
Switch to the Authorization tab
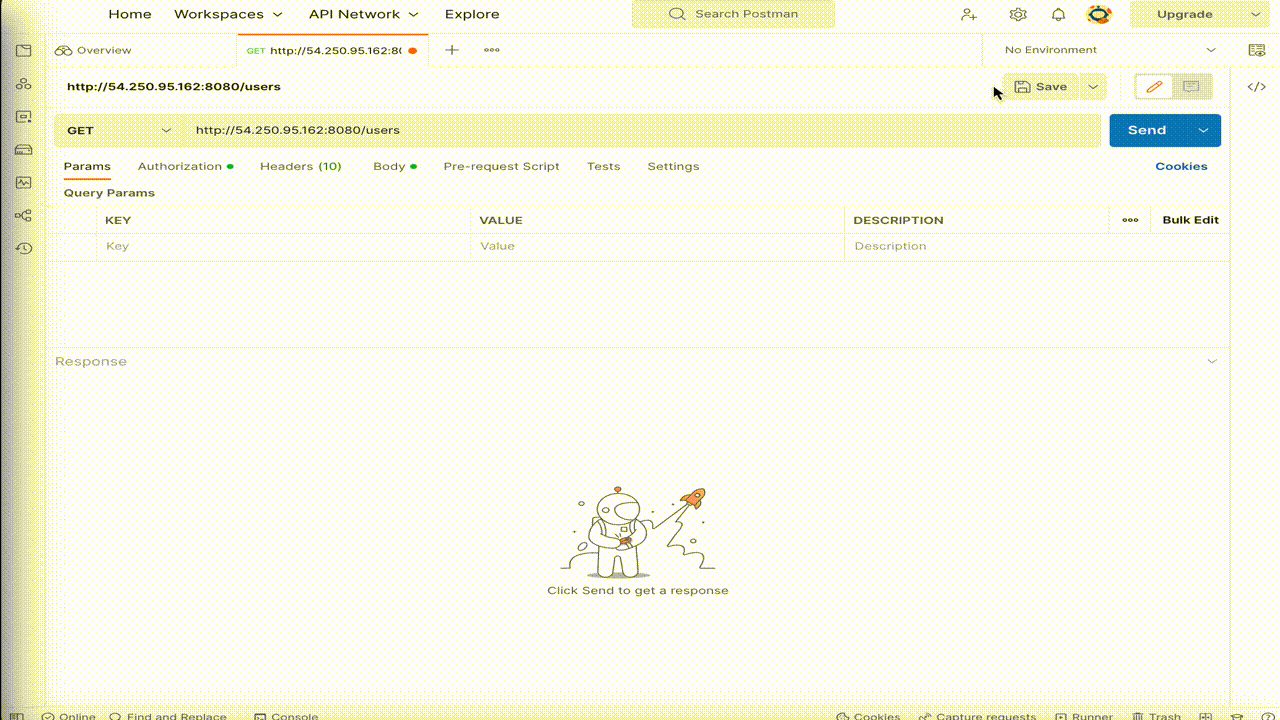click(180, 166)
